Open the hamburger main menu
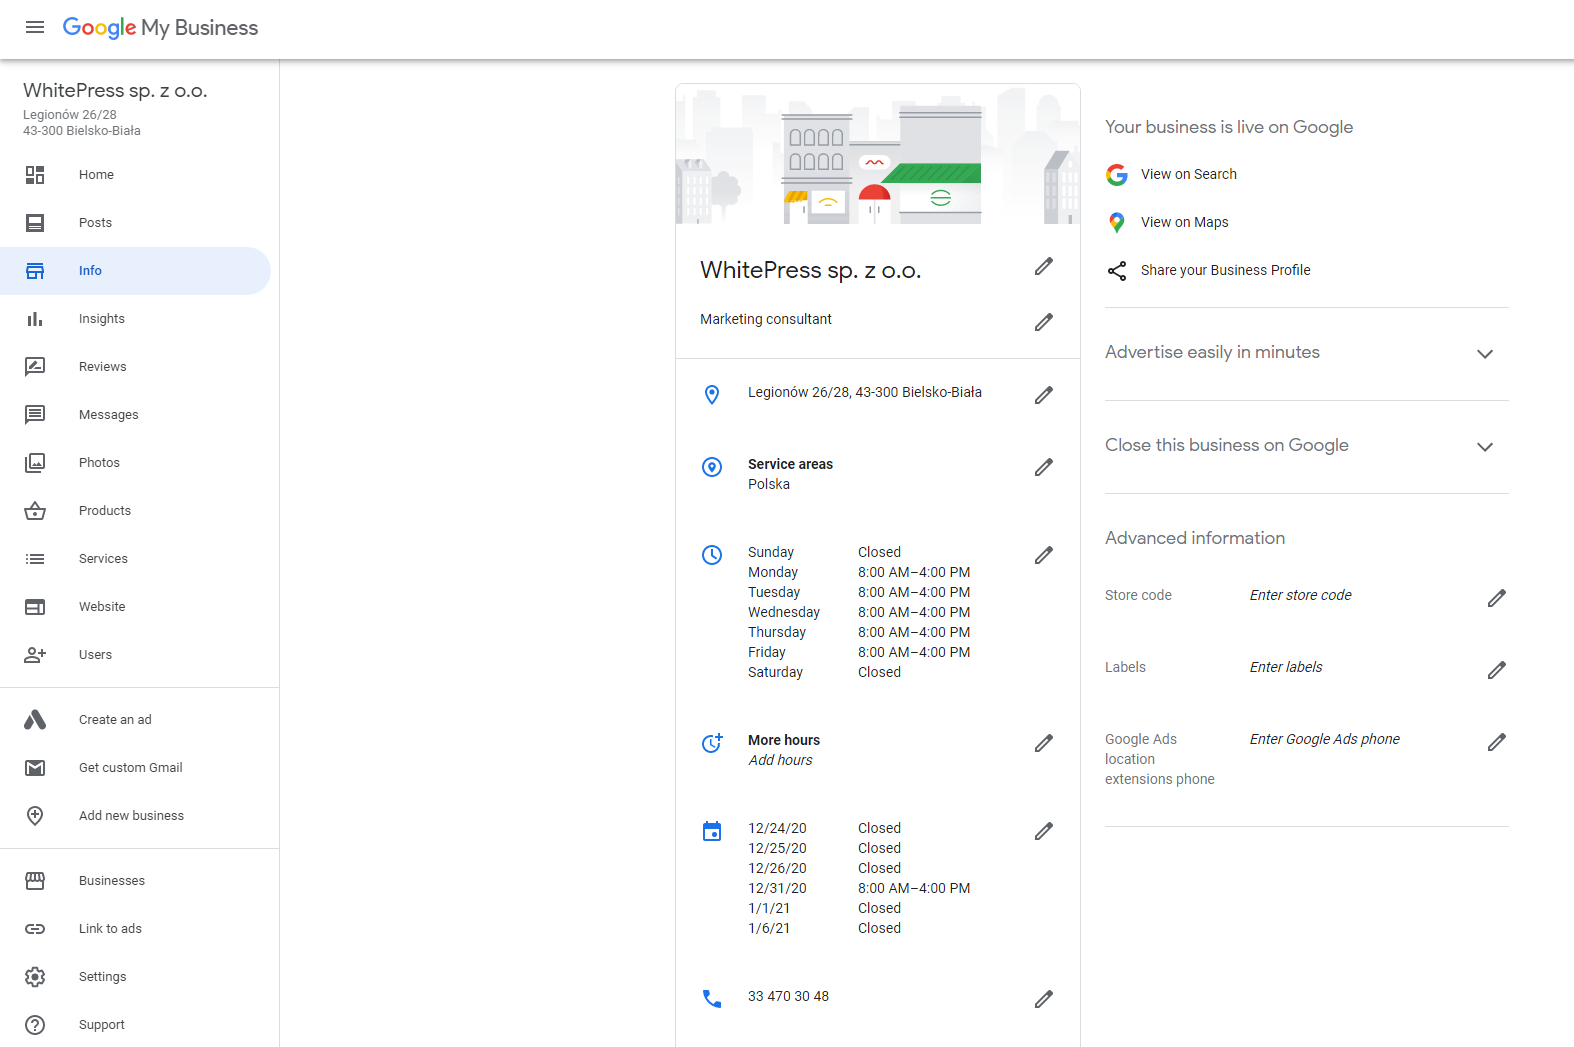The image size is (1574, 1047). pos(35,27)
